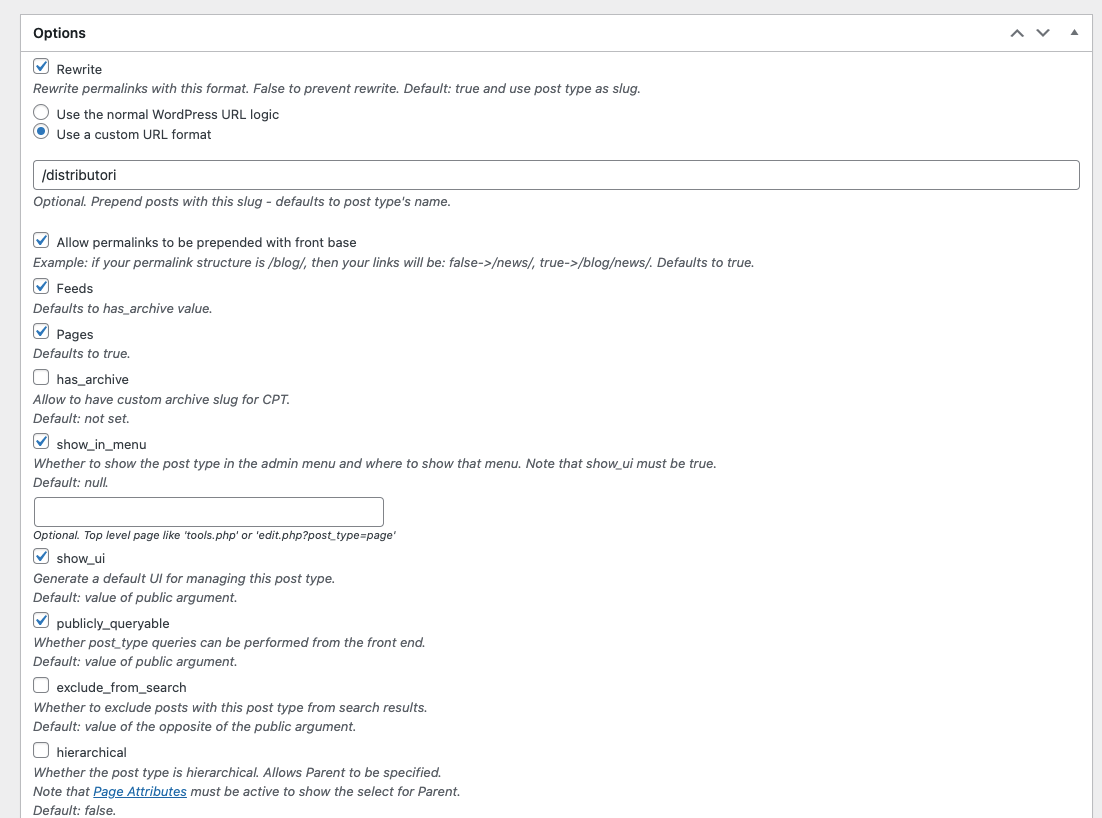Enable exclude_from_search checkbox
The height and width of the screenshot is (818, 1102).
click(x=41, y=685)
